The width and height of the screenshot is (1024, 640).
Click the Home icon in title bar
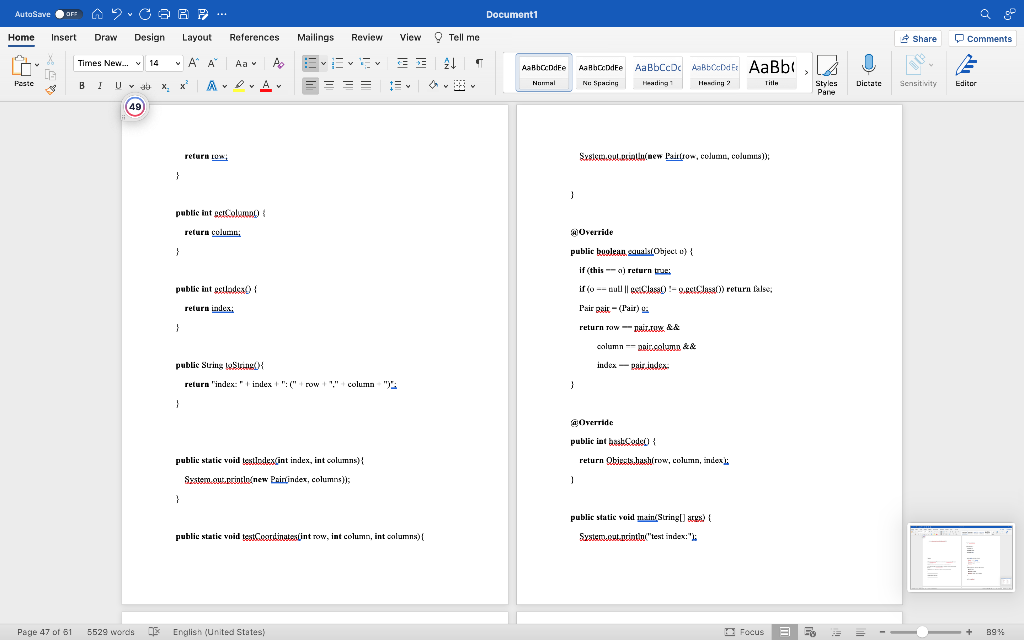[97, 14]
